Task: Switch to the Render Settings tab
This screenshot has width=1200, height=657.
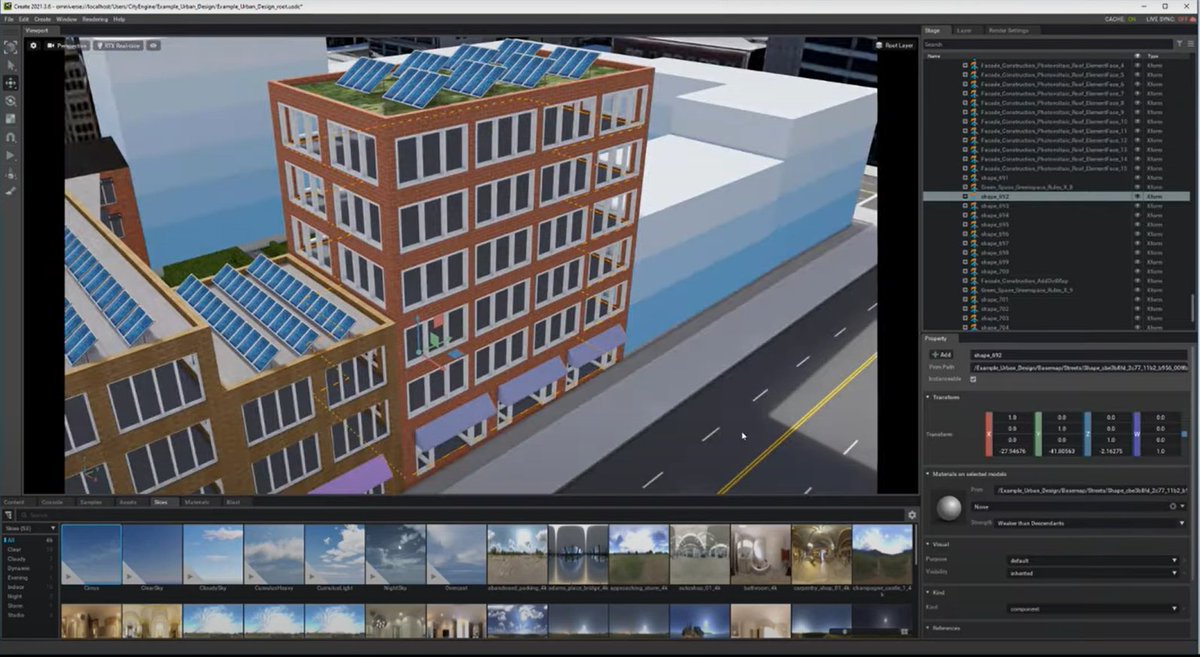Action: [1008, 30]
